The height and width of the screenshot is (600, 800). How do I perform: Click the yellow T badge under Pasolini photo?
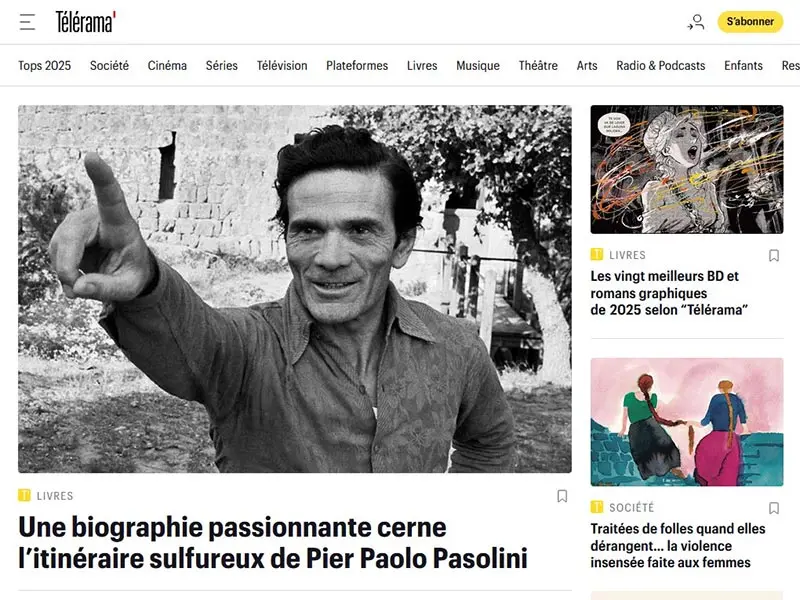coord(24,495)
